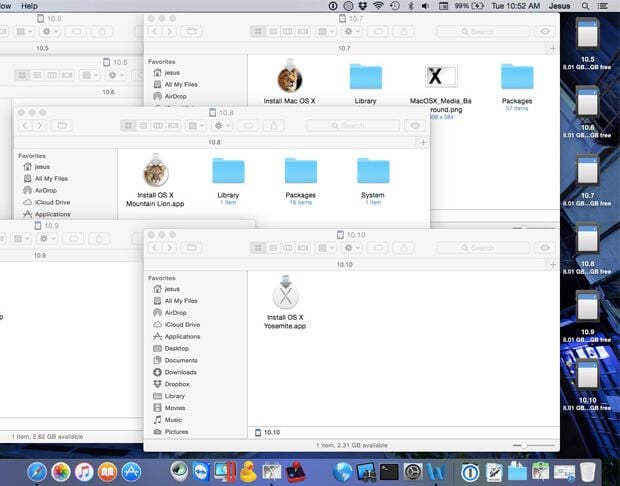Open Arrange dropdown in 10.8 window toolbar
This screenshot has height=486, width=620.
(x=196, y=126)
